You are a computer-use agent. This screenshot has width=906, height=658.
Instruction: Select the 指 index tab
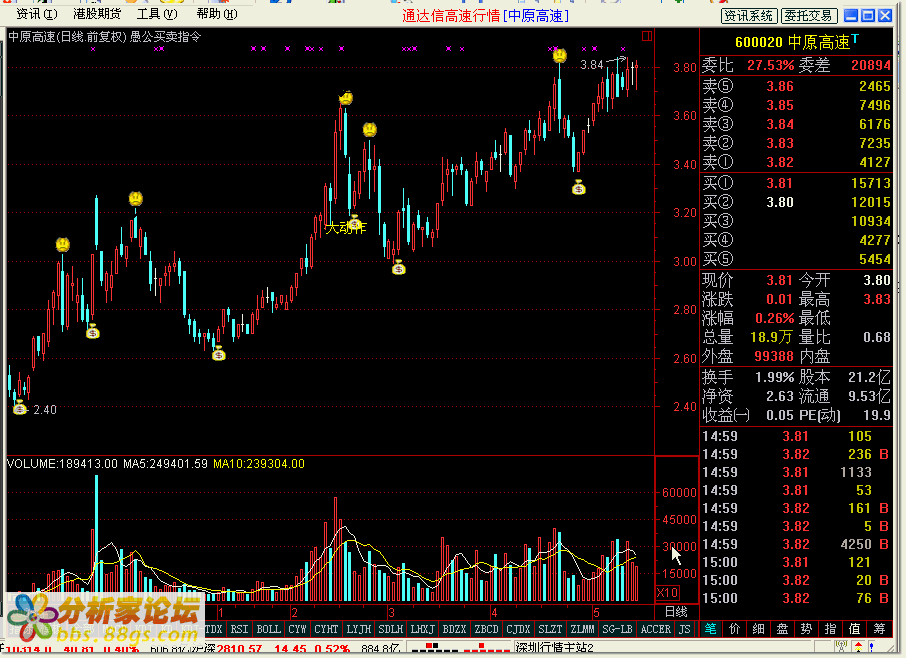click(830, 629)
